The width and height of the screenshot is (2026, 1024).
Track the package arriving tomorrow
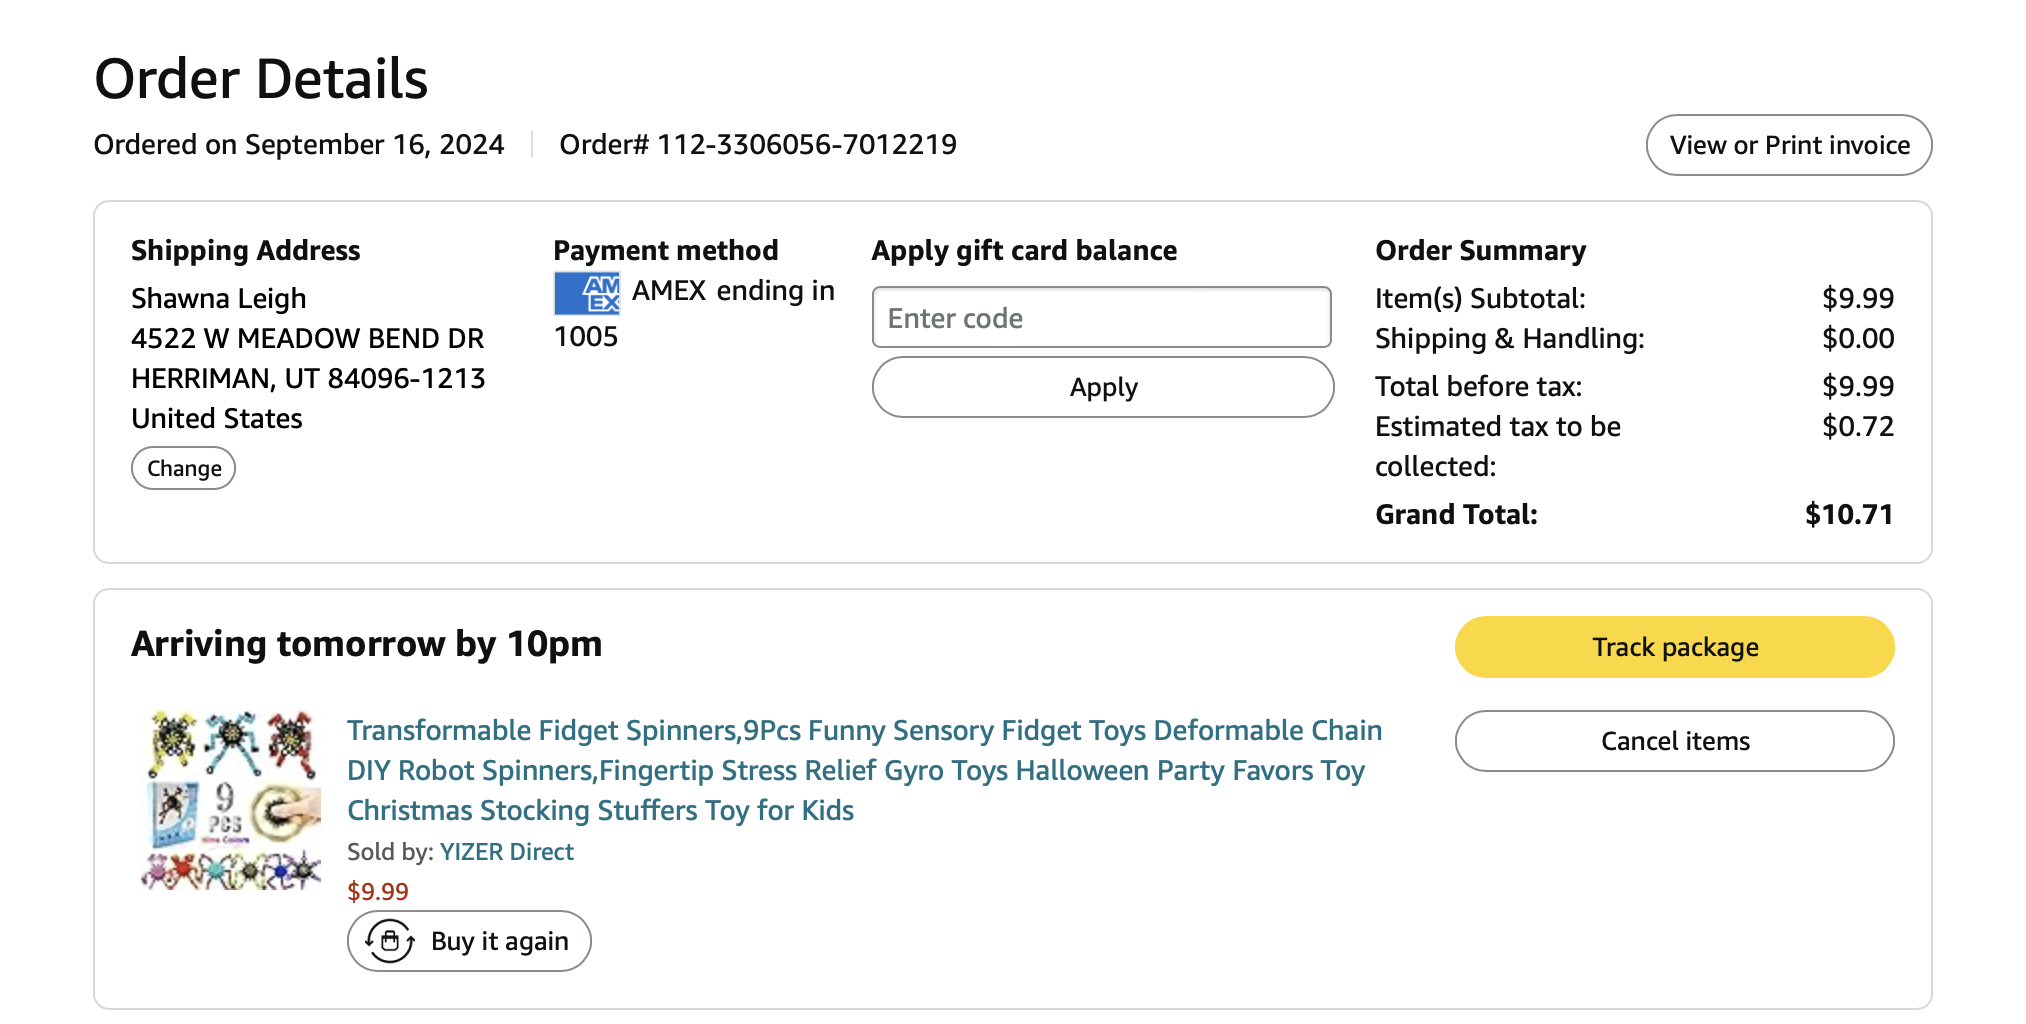(x=1674, y=647)
